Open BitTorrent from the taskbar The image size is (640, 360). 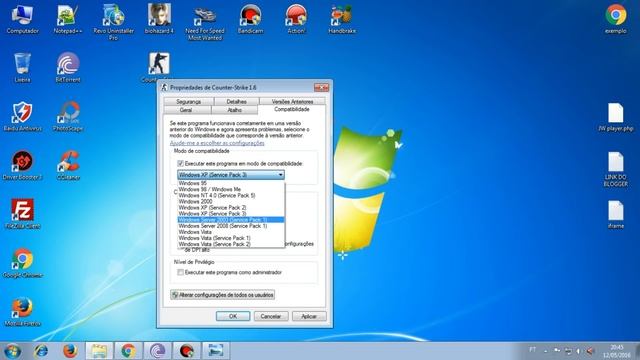click(x=157, y=351)
